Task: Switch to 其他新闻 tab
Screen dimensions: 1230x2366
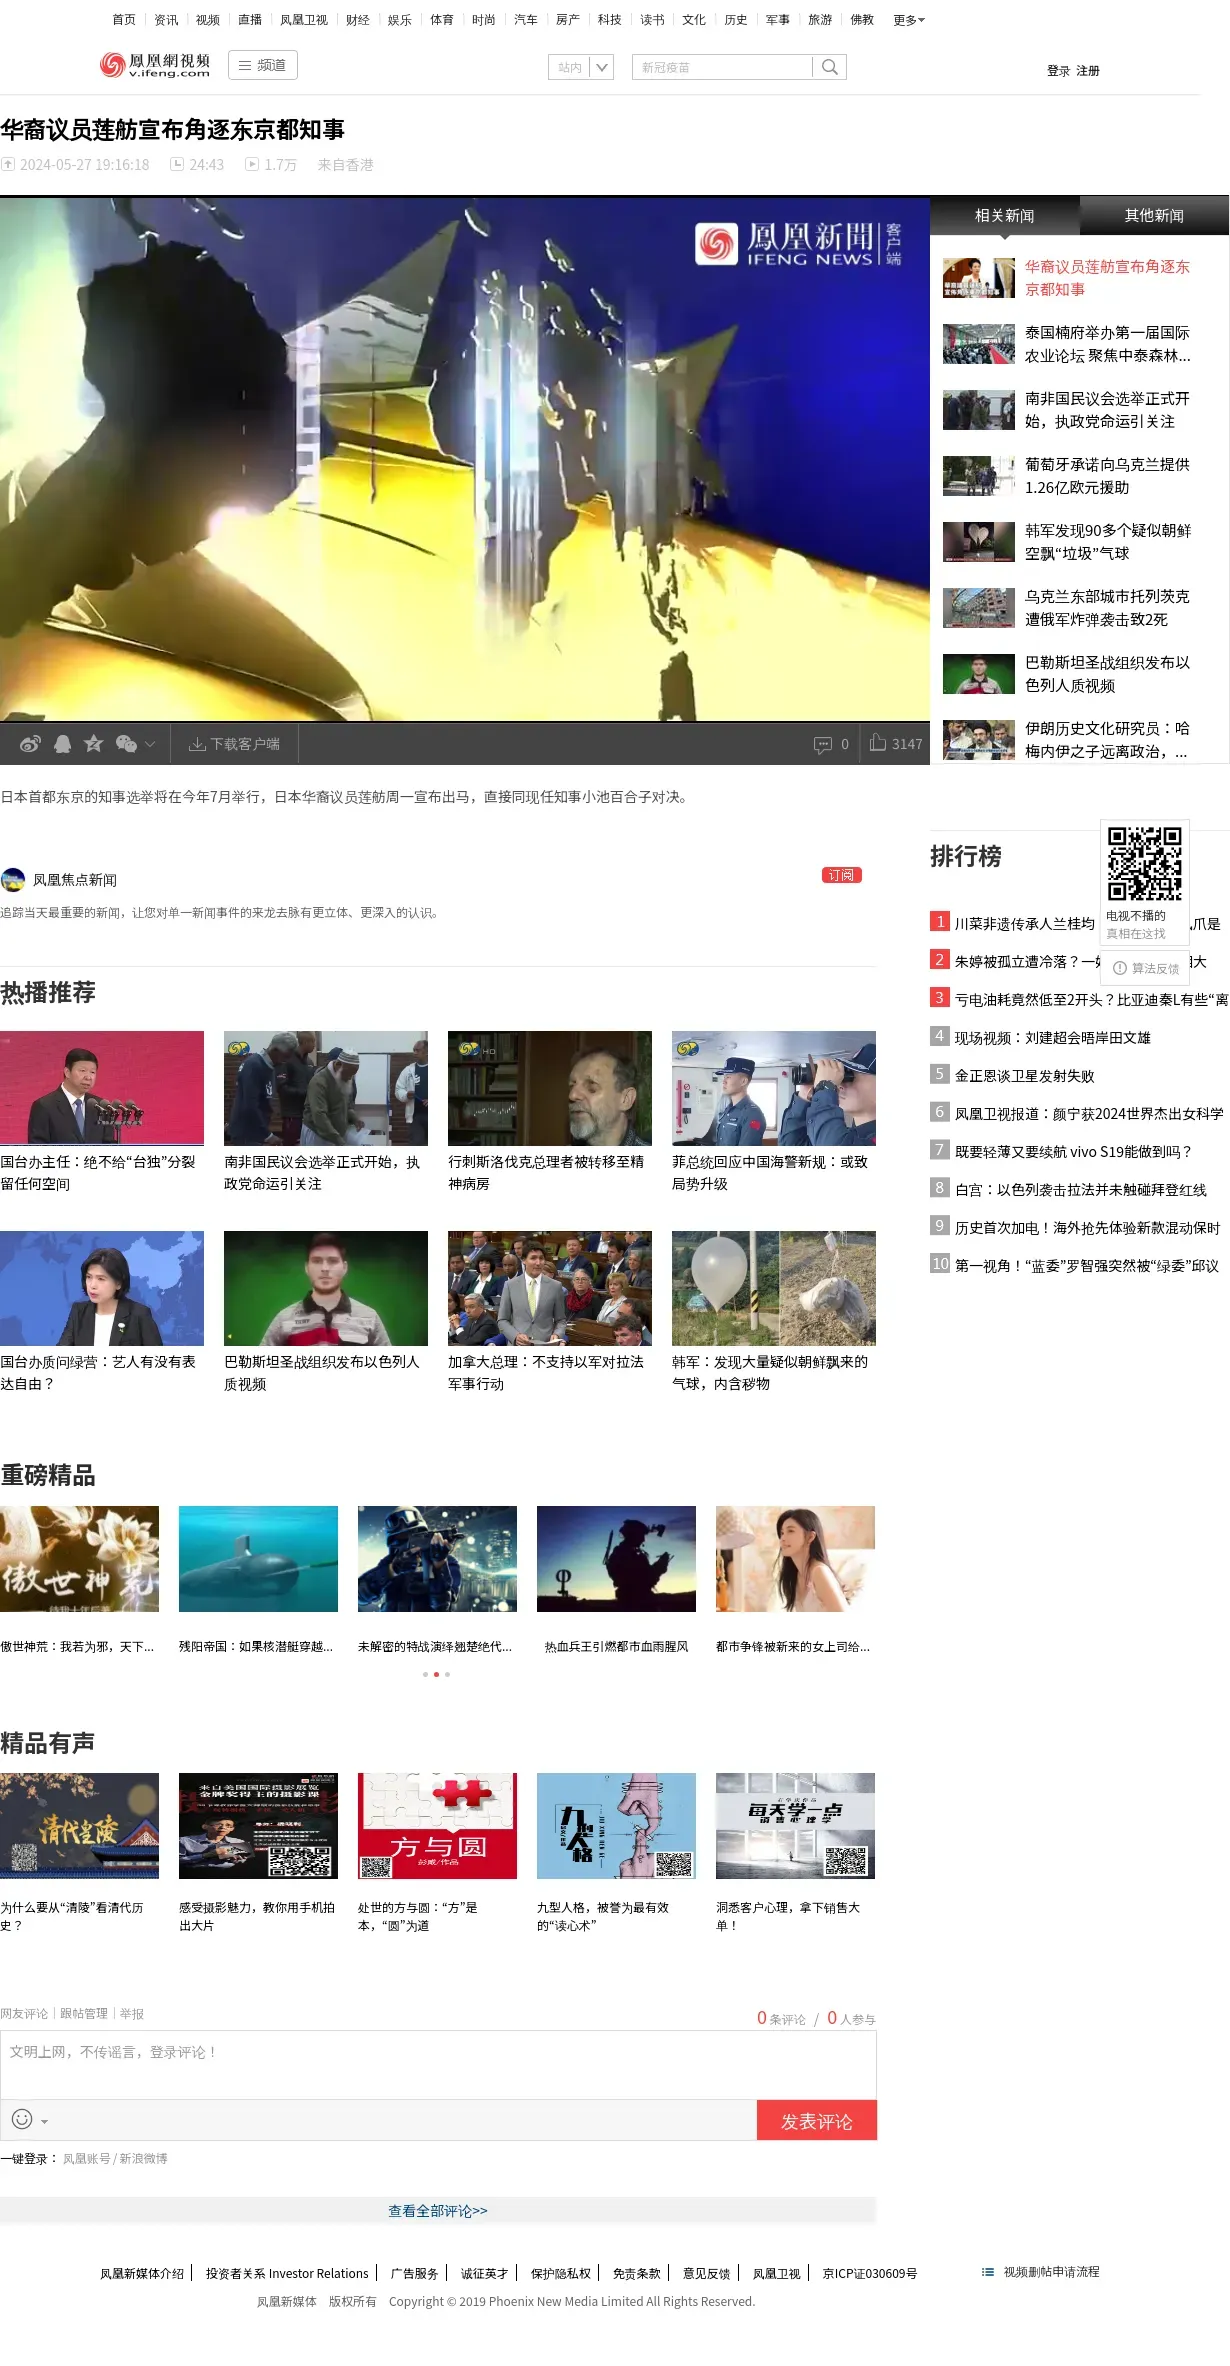Action: [1154, 216]
